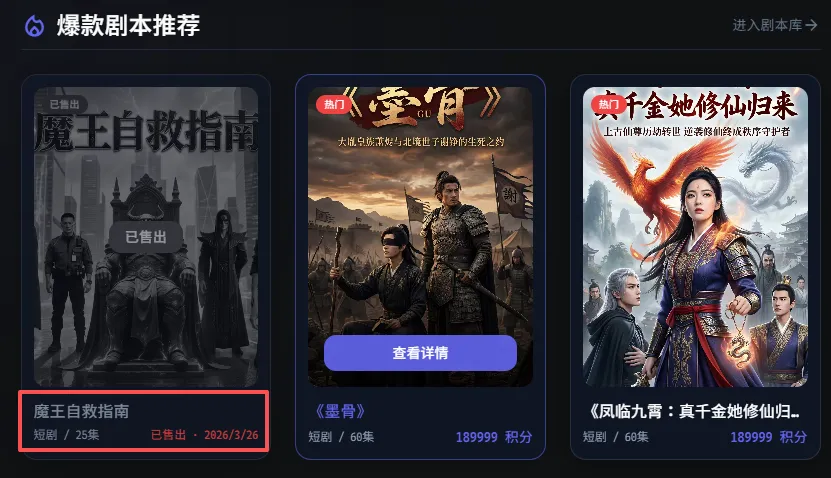This screenshot has height=478, width=831.
Task: Click the small 已售出 tag atop the 魔王自救指南 poster
Action: [64, 104]
